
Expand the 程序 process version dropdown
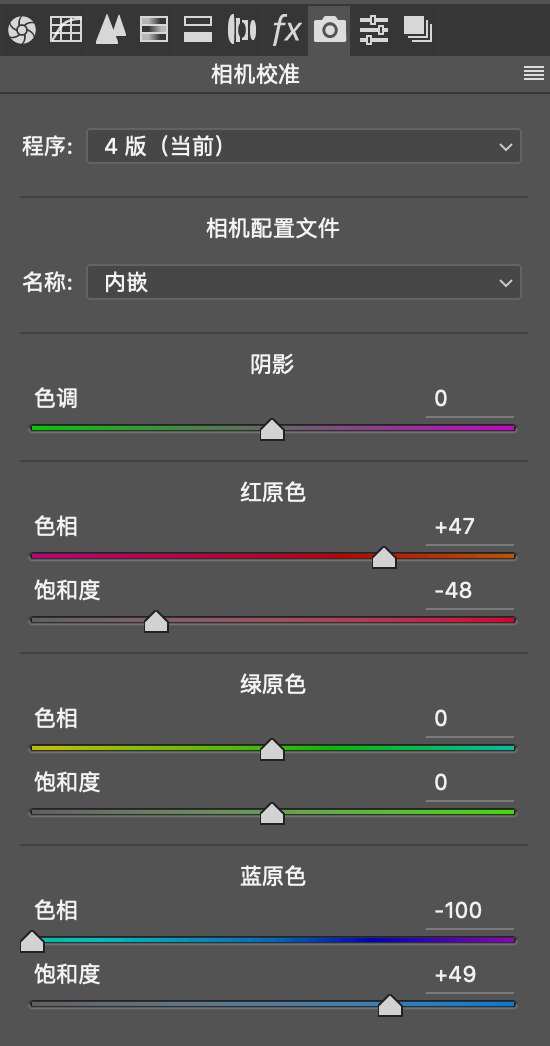pos(304,146)
